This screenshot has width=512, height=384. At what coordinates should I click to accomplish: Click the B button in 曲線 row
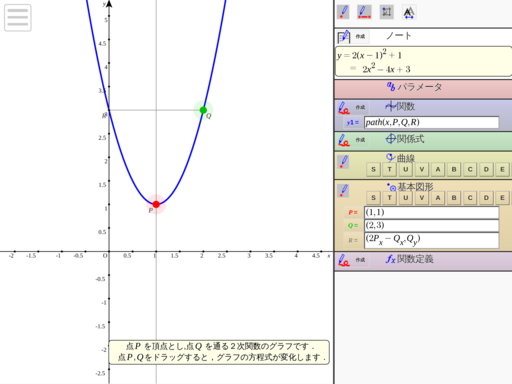coord(454,169)
